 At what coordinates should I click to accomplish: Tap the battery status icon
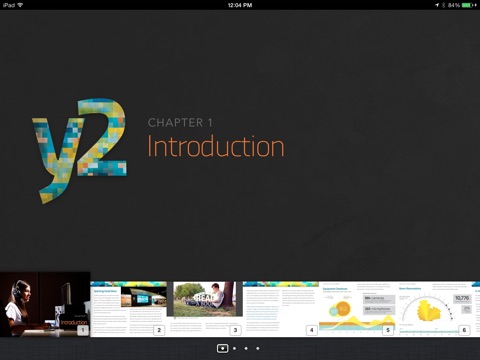[469, 5]
